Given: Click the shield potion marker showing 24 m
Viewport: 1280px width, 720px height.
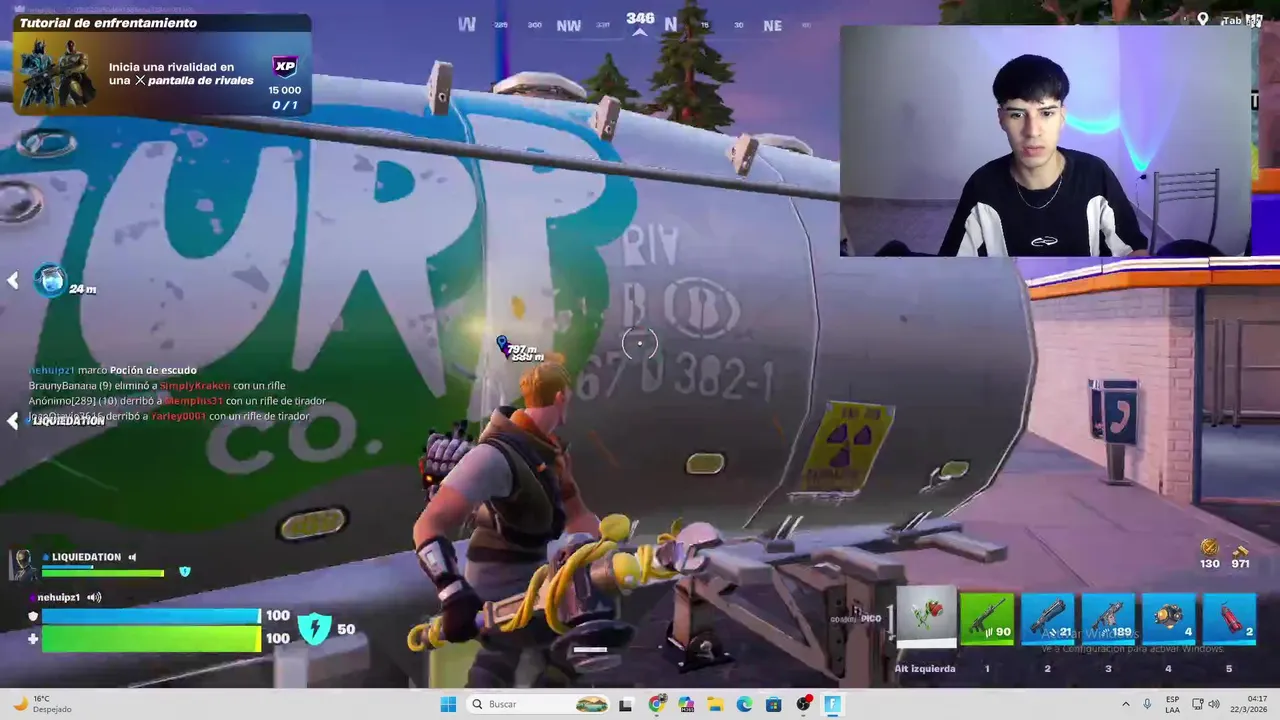Looking at the screenshot, I should [50, 281].
